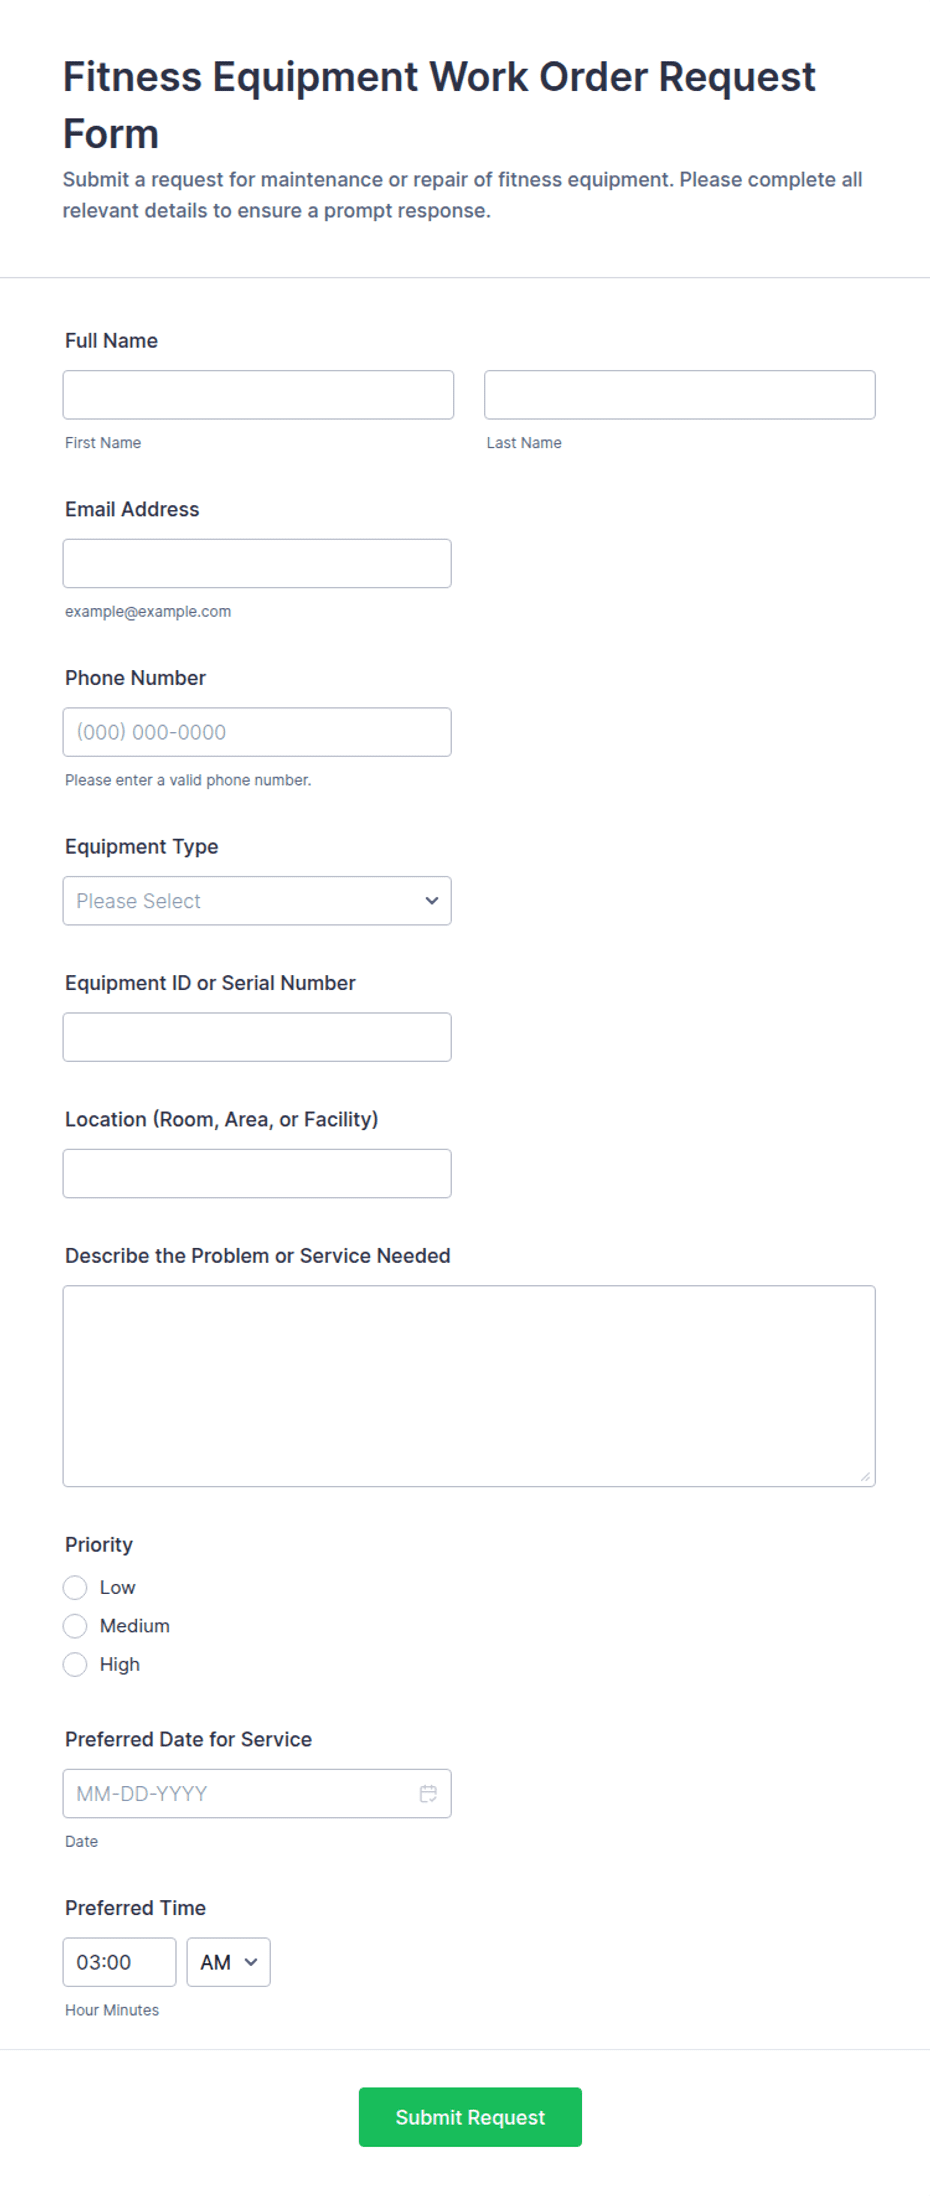Submit the work order request

point(470,2117)
